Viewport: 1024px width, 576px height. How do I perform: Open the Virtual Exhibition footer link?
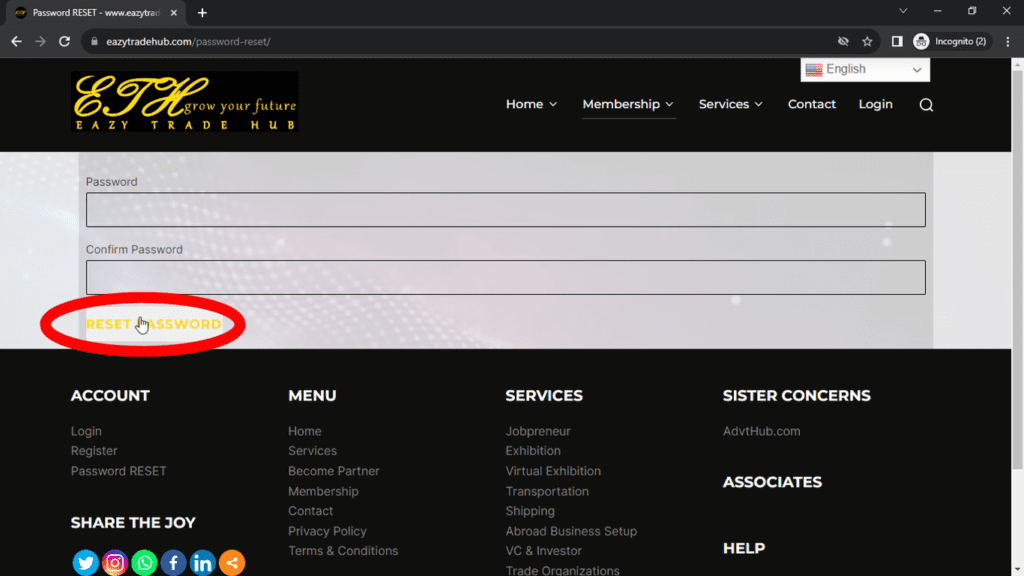click(x=553, y=471)
